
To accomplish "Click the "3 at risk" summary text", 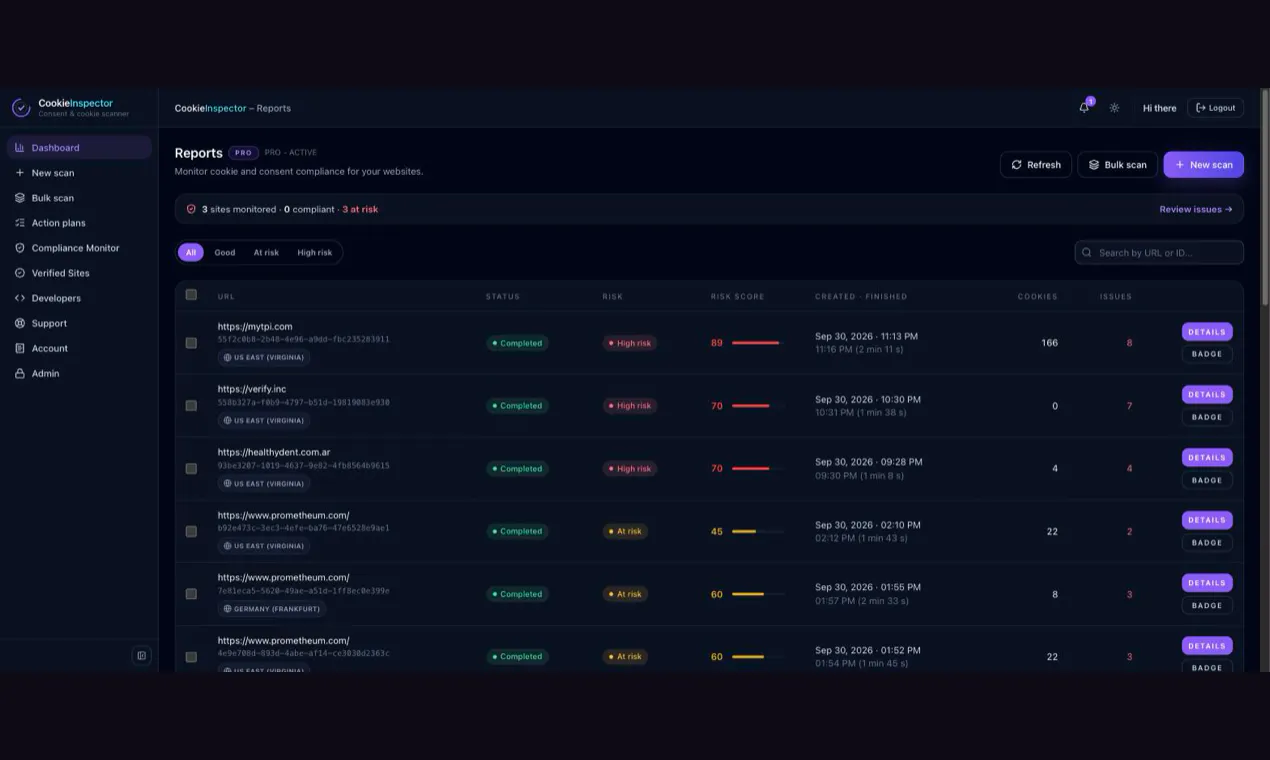I will 360,209.
